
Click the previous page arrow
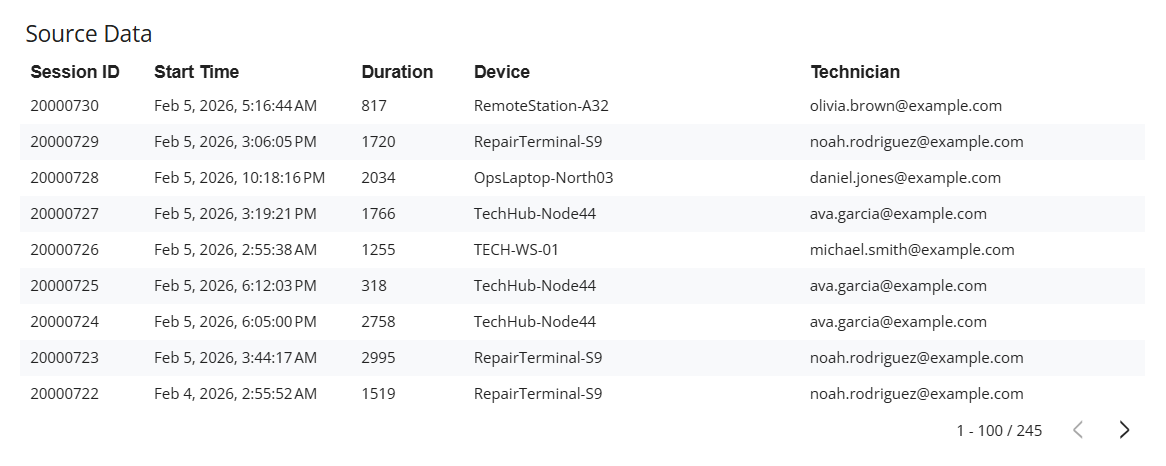1078,430
